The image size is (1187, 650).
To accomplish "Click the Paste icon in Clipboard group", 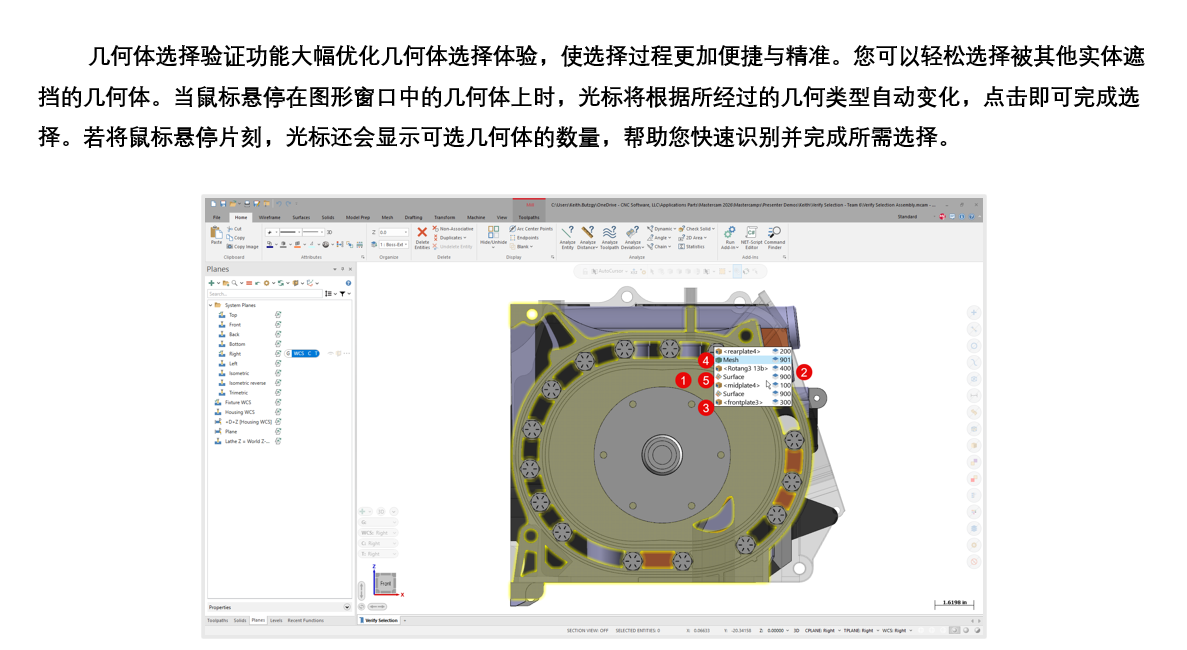I will click(217, 232).
